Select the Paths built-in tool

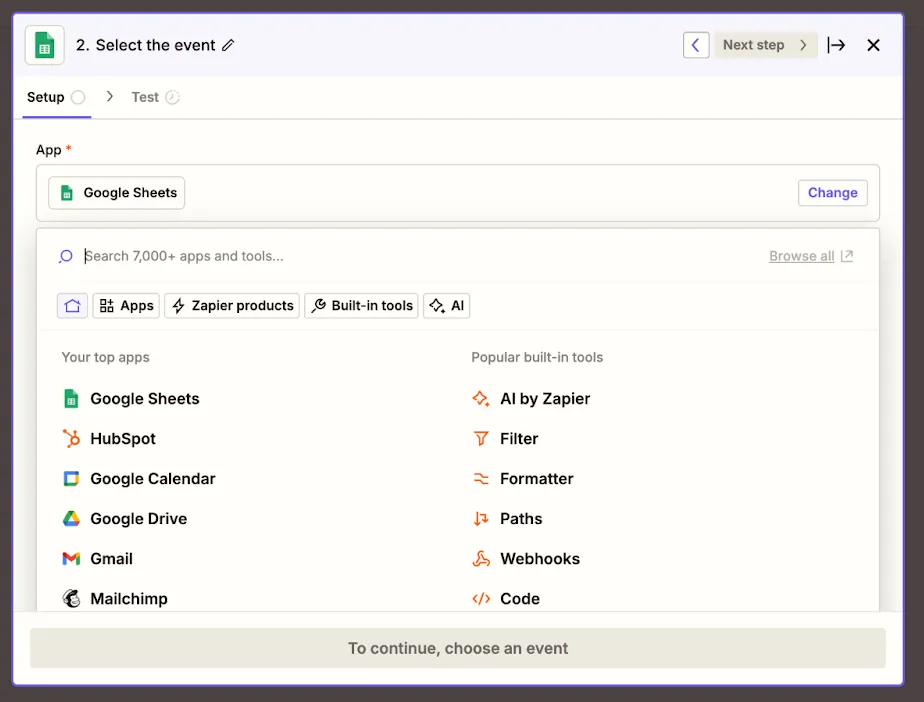pos(521,519)
